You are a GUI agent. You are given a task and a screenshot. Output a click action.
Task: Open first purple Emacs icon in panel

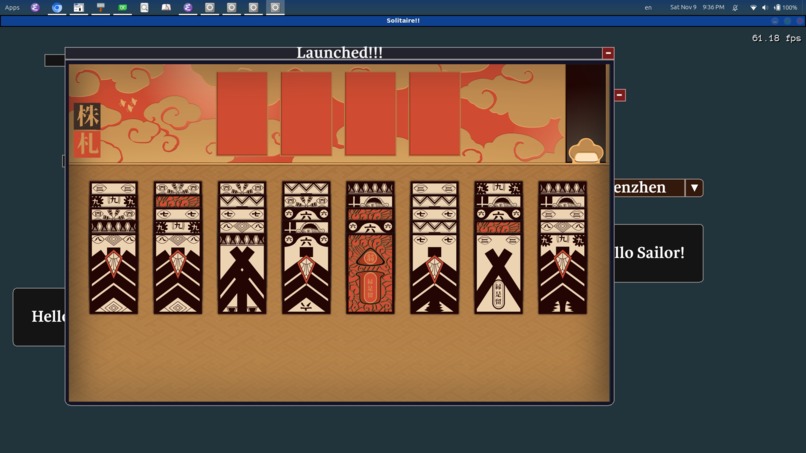pos(35,7)
